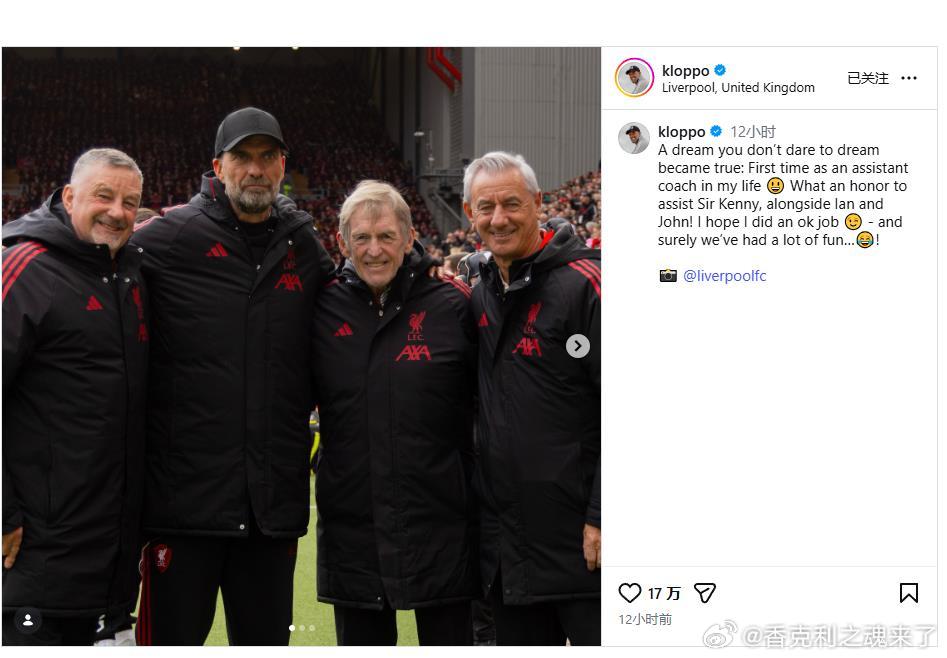Open kloppo story avatar in post header
This screenshot has height=658, width=947.
634,78
